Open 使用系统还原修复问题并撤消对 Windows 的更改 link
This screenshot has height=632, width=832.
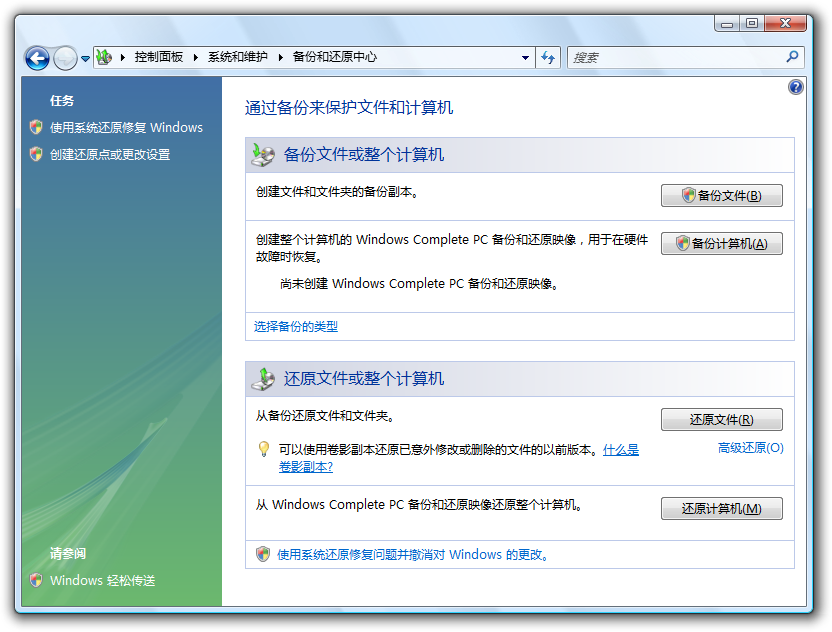tap(413, 555)
